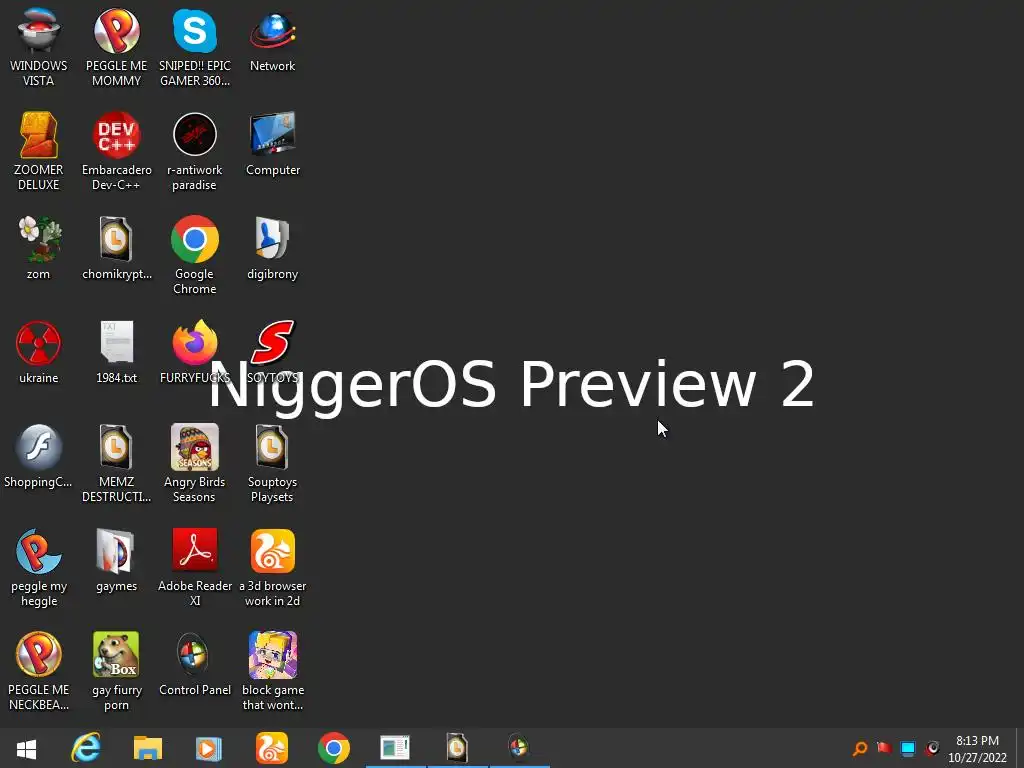
Task: Select the zom plant icon
Action: (39, 239)
